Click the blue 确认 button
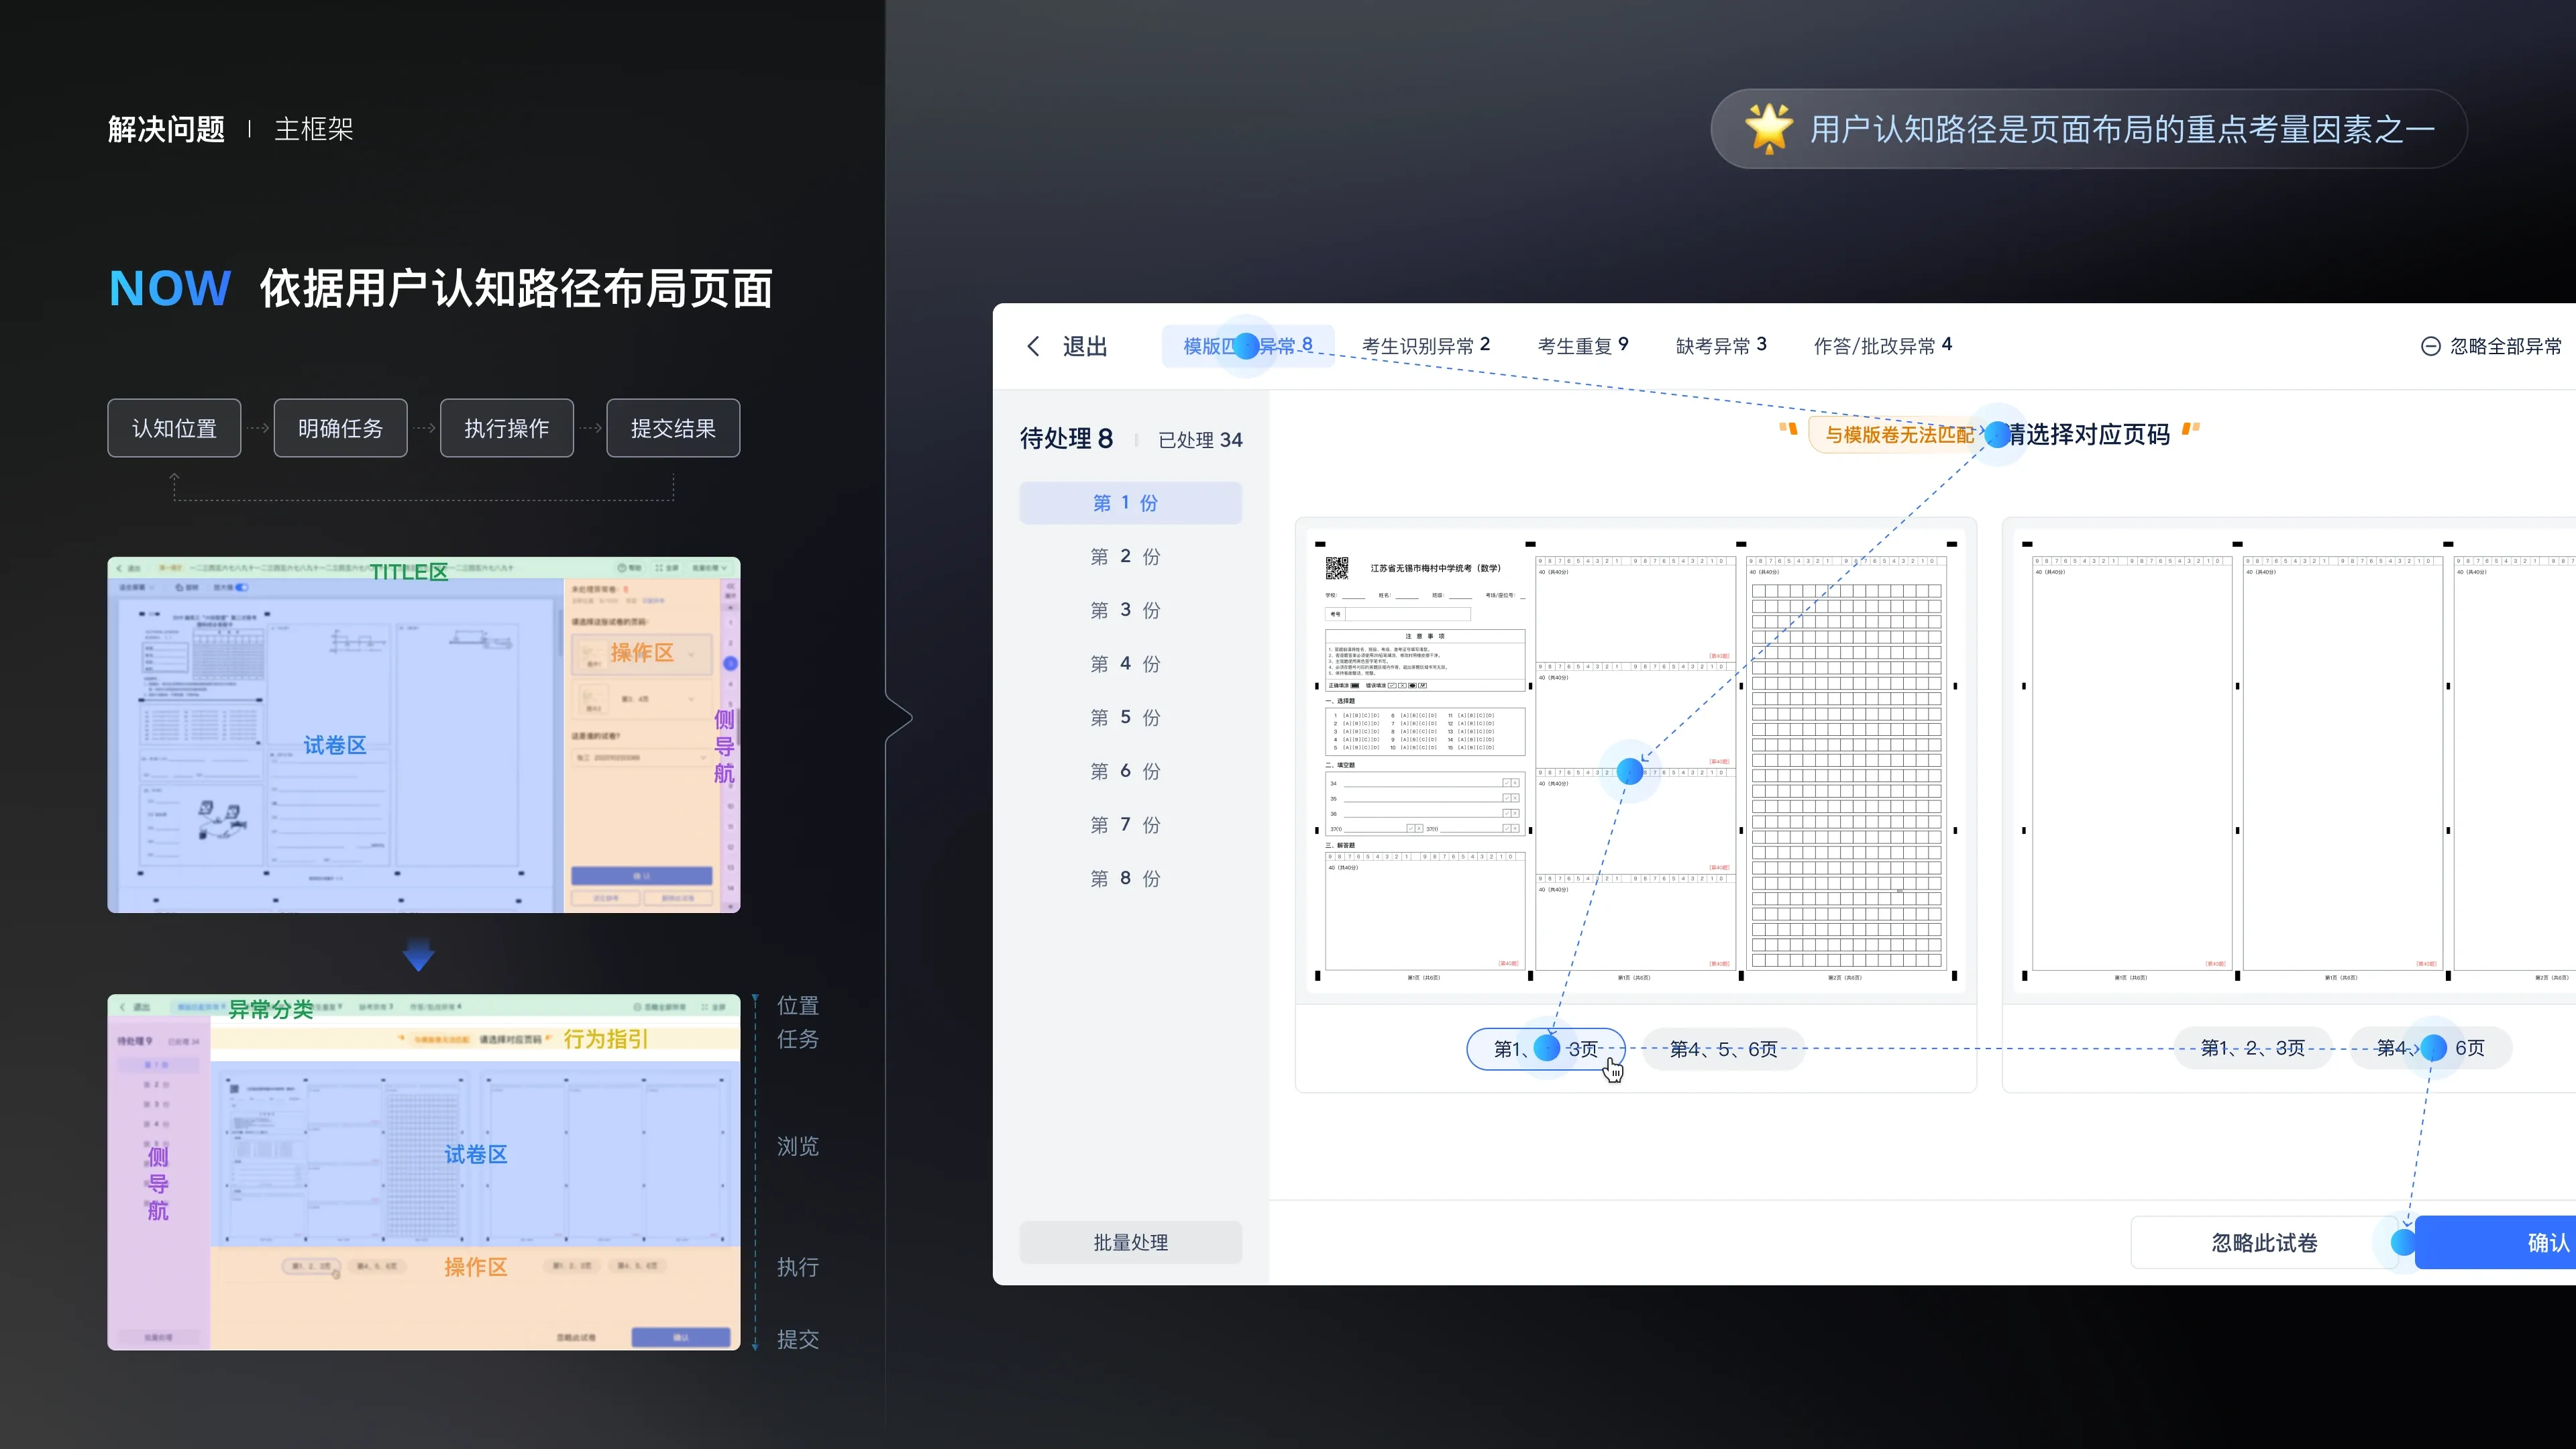This screenshot has height=1449, width=2576. tap(2495, 1243)
